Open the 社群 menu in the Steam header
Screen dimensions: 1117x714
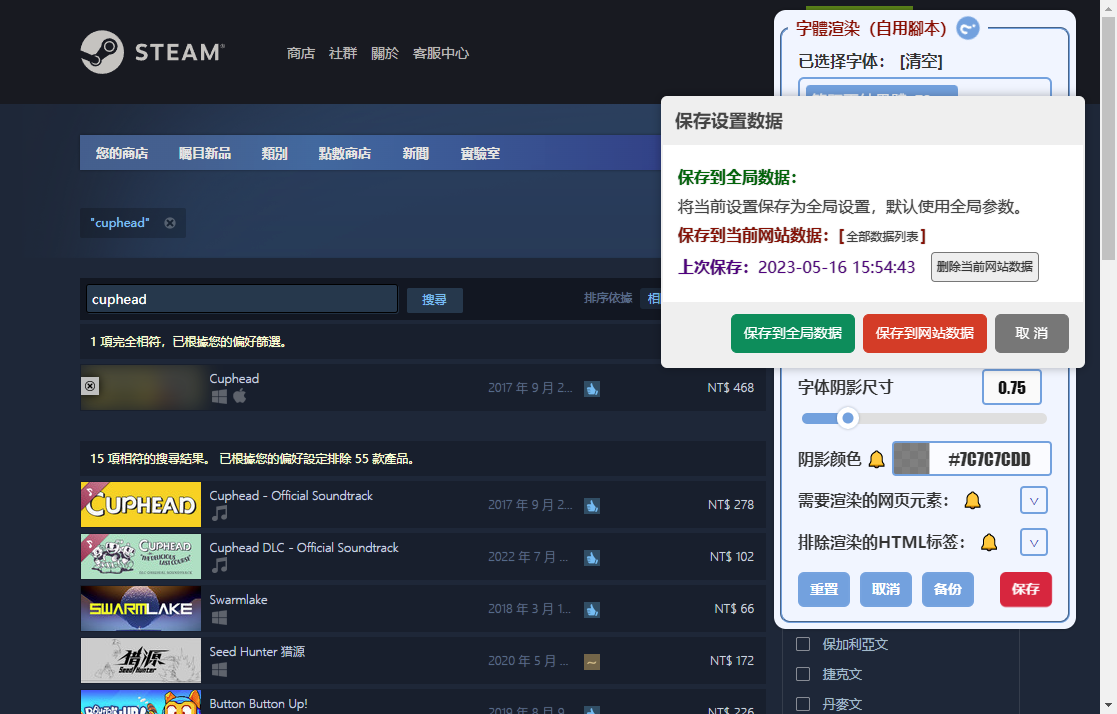343,53
